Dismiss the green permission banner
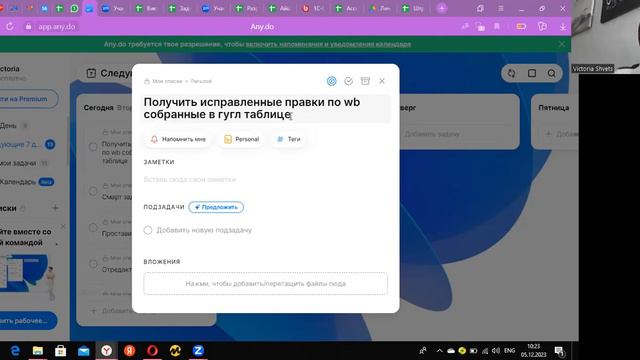 (x=562, y=44)
